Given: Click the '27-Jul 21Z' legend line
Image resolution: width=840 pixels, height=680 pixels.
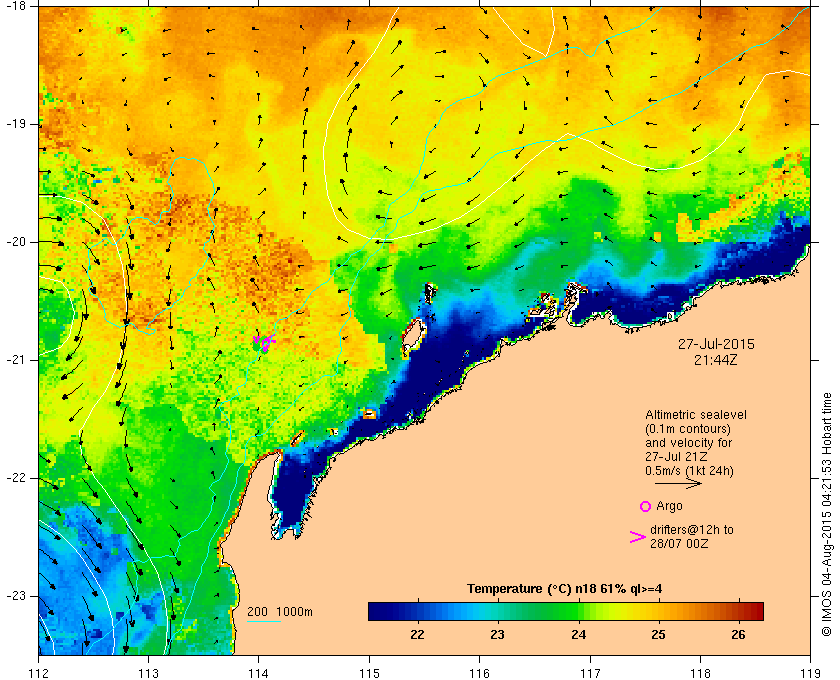Looking at the screenshot, I should point(676,457).
